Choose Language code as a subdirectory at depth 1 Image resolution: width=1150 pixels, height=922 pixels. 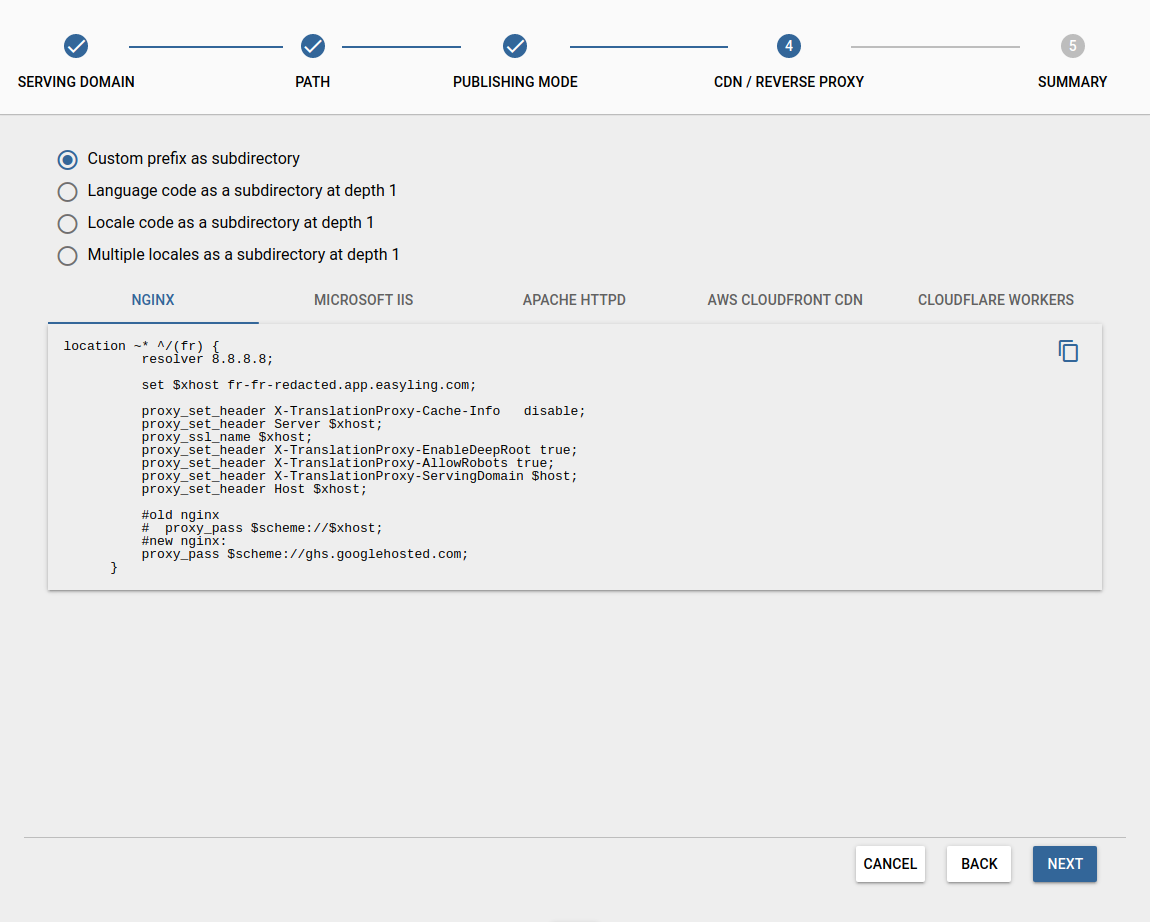pos(67,191)
